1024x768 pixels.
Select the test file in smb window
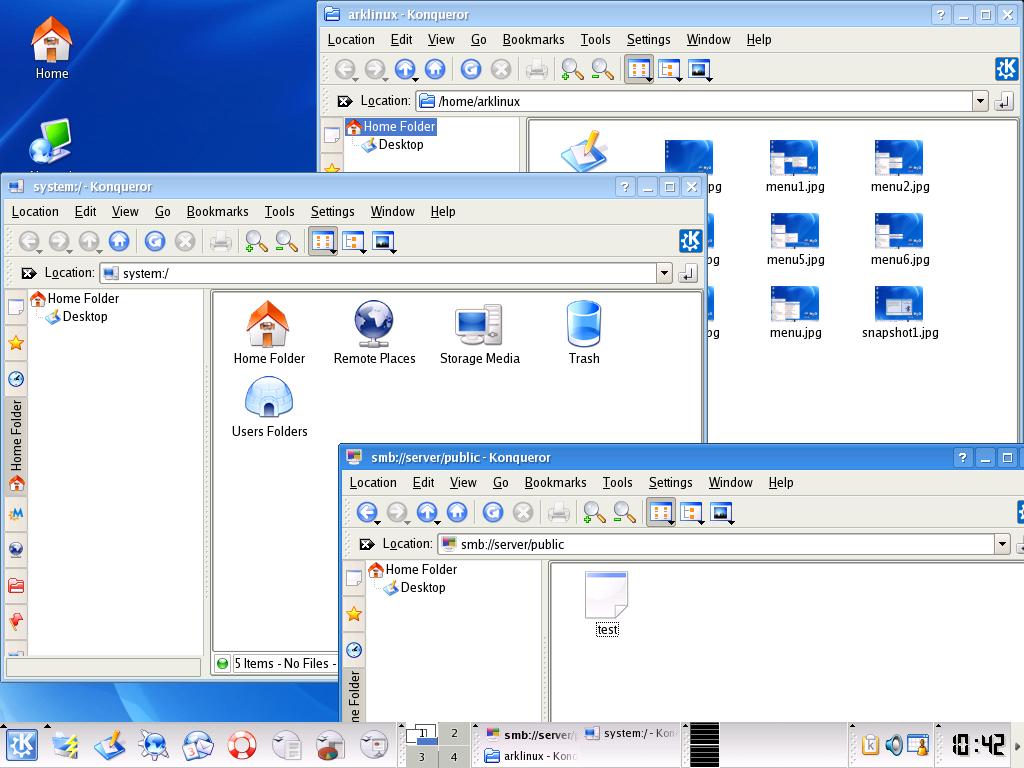pyautogui.click(x=607, y=603)
